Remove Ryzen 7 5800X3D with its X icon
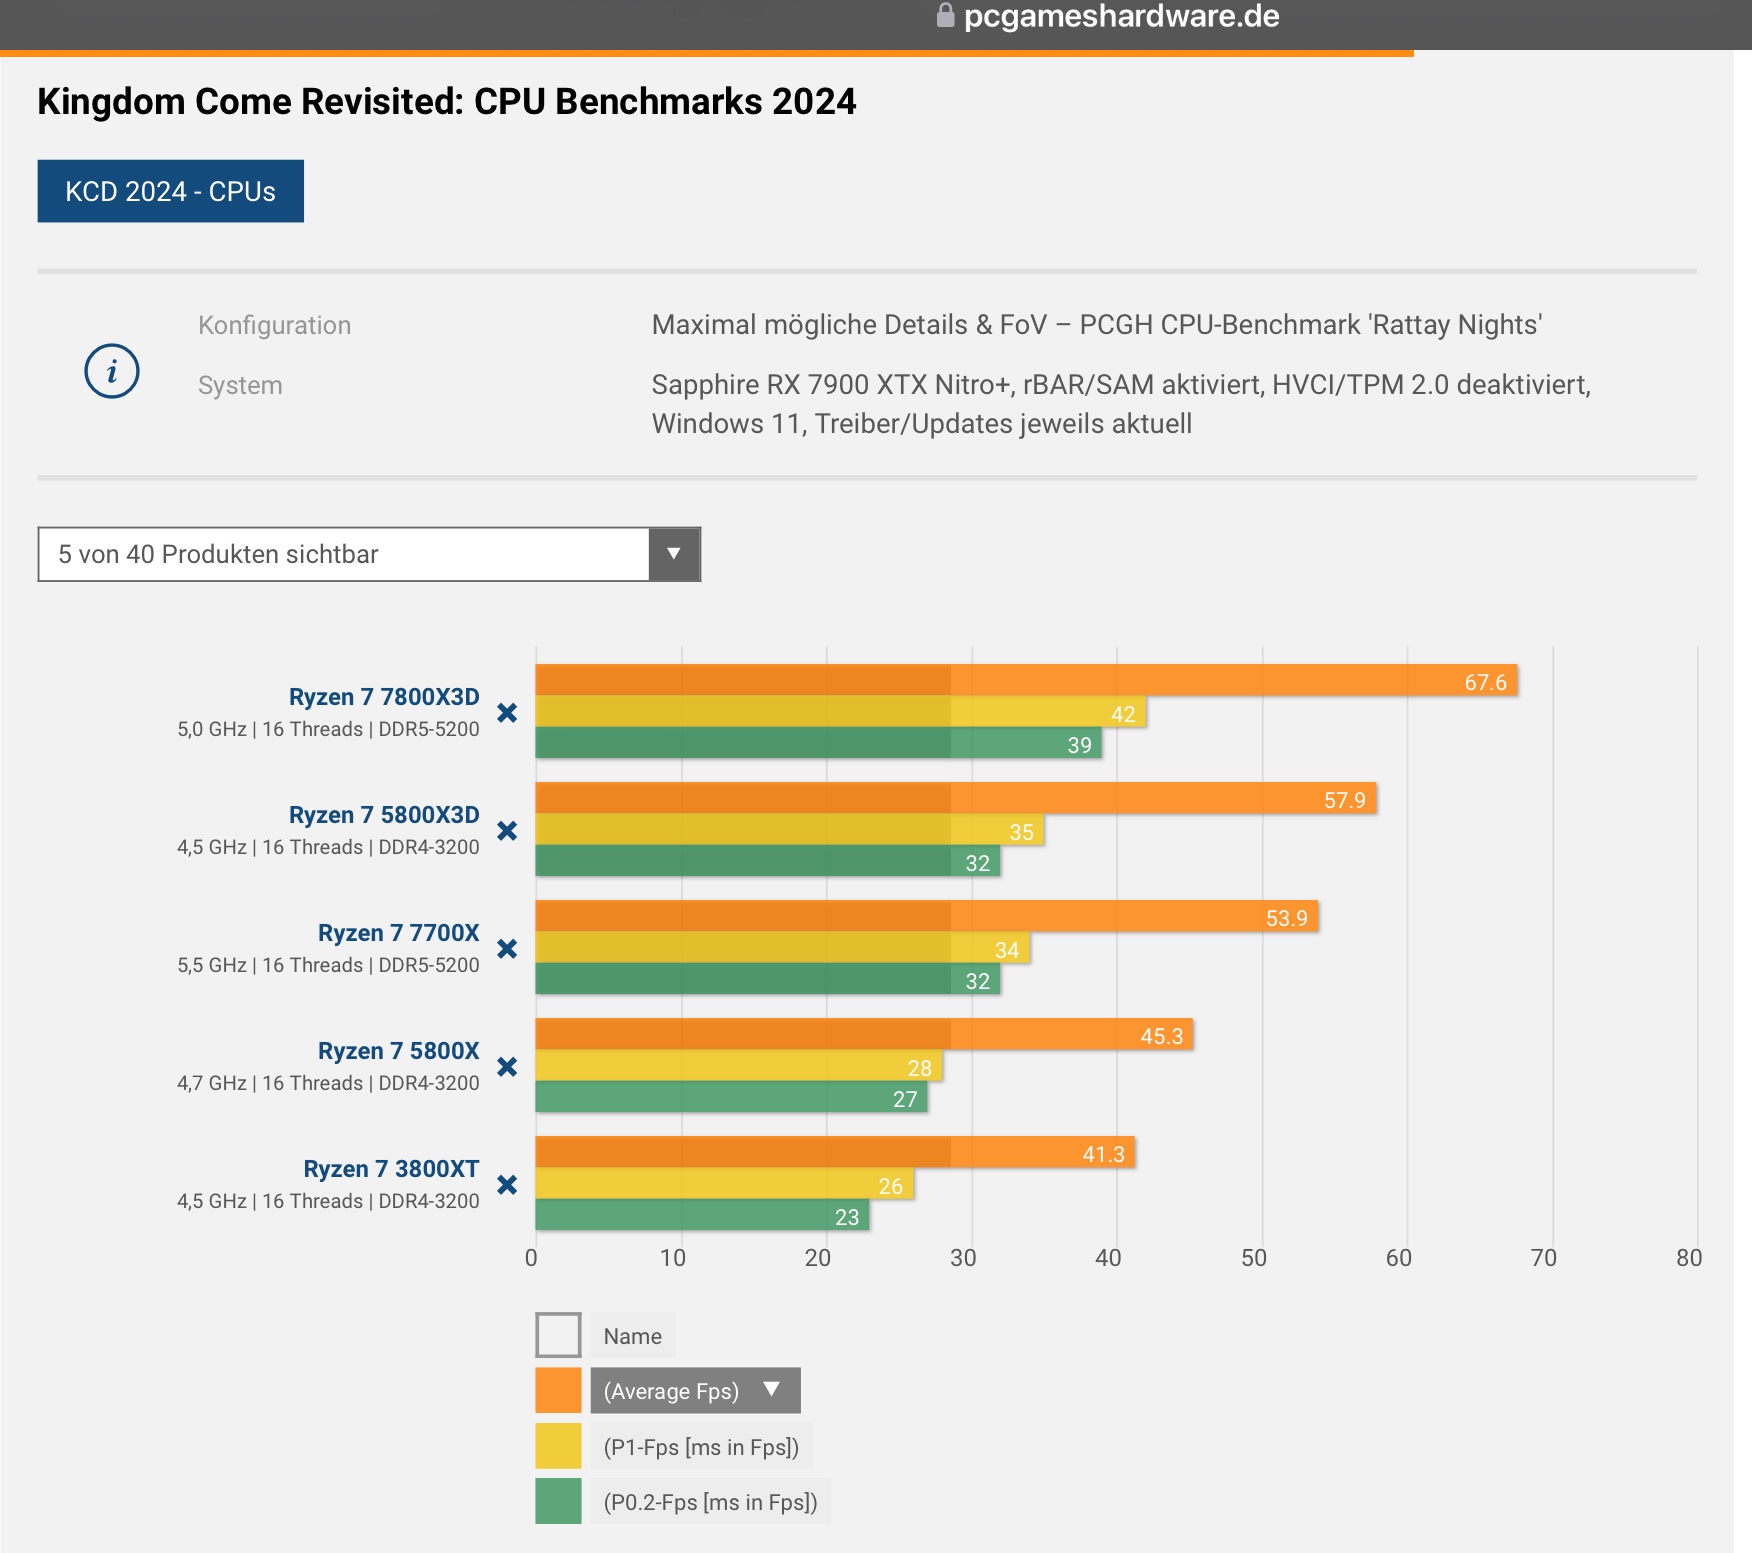The height and width of the screenshot is (1553, 1752). click(x=507, y=831)
